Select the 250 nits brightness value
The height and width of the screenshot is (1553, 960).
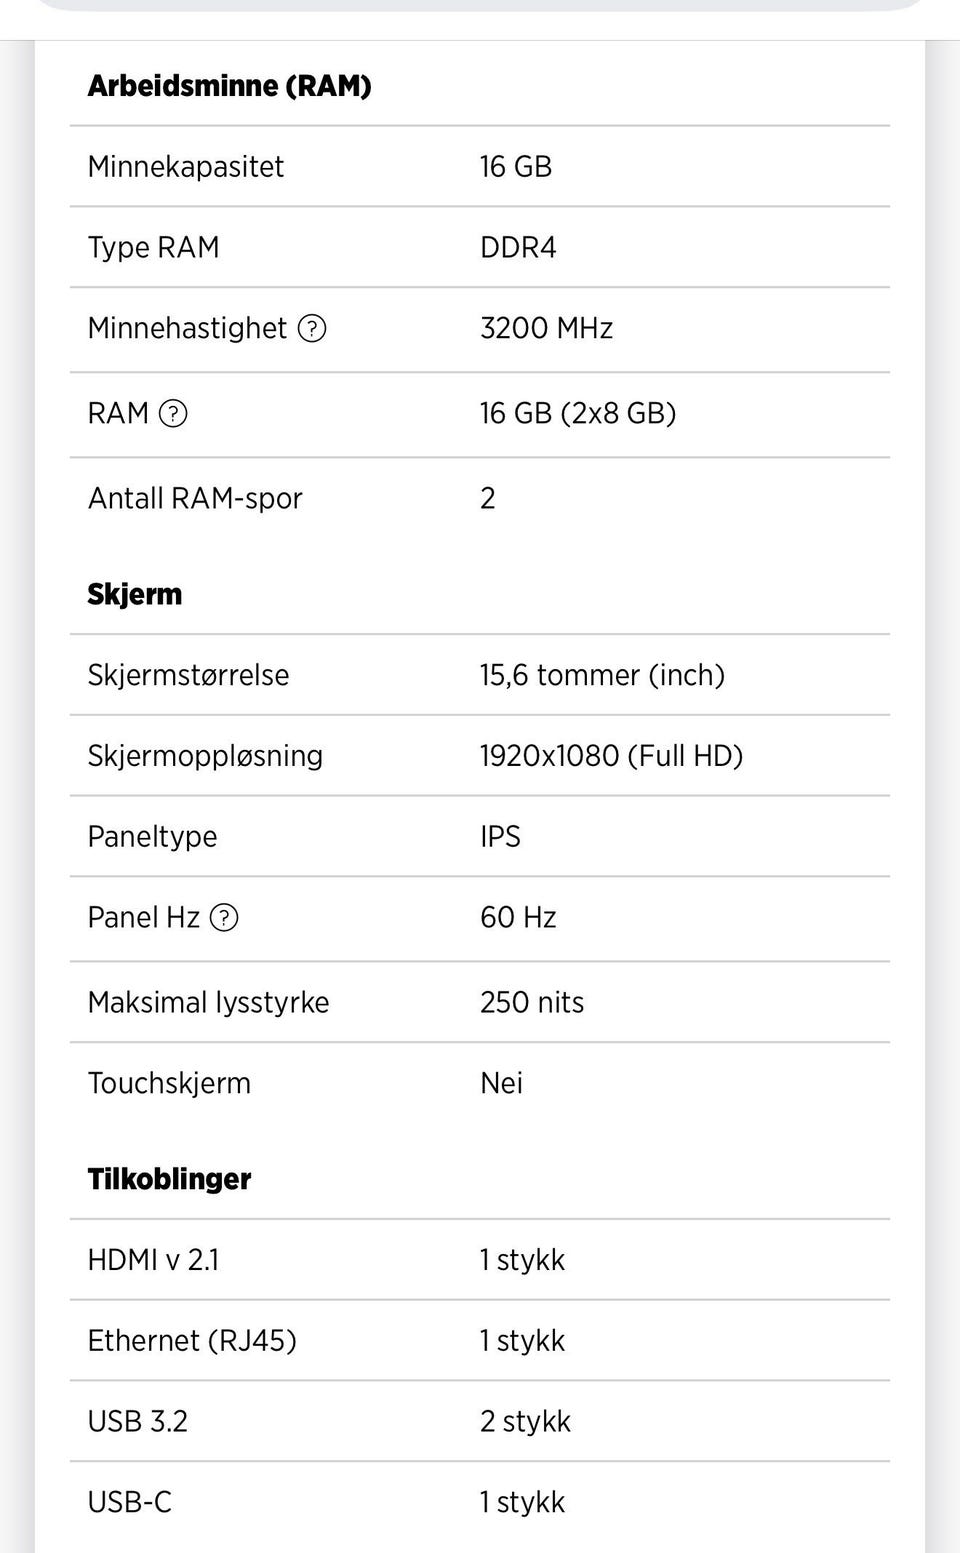(x=531, y=1002)
